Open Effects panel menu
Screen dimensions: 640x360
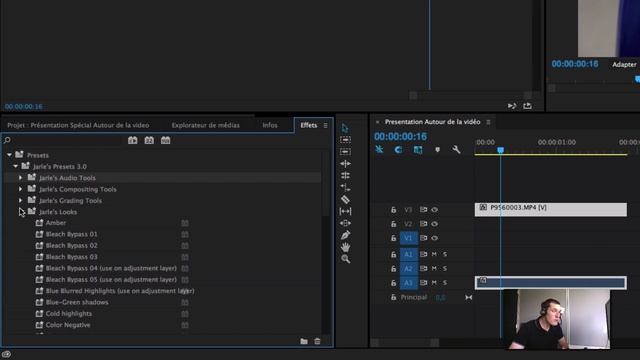[x=325, y=126]
